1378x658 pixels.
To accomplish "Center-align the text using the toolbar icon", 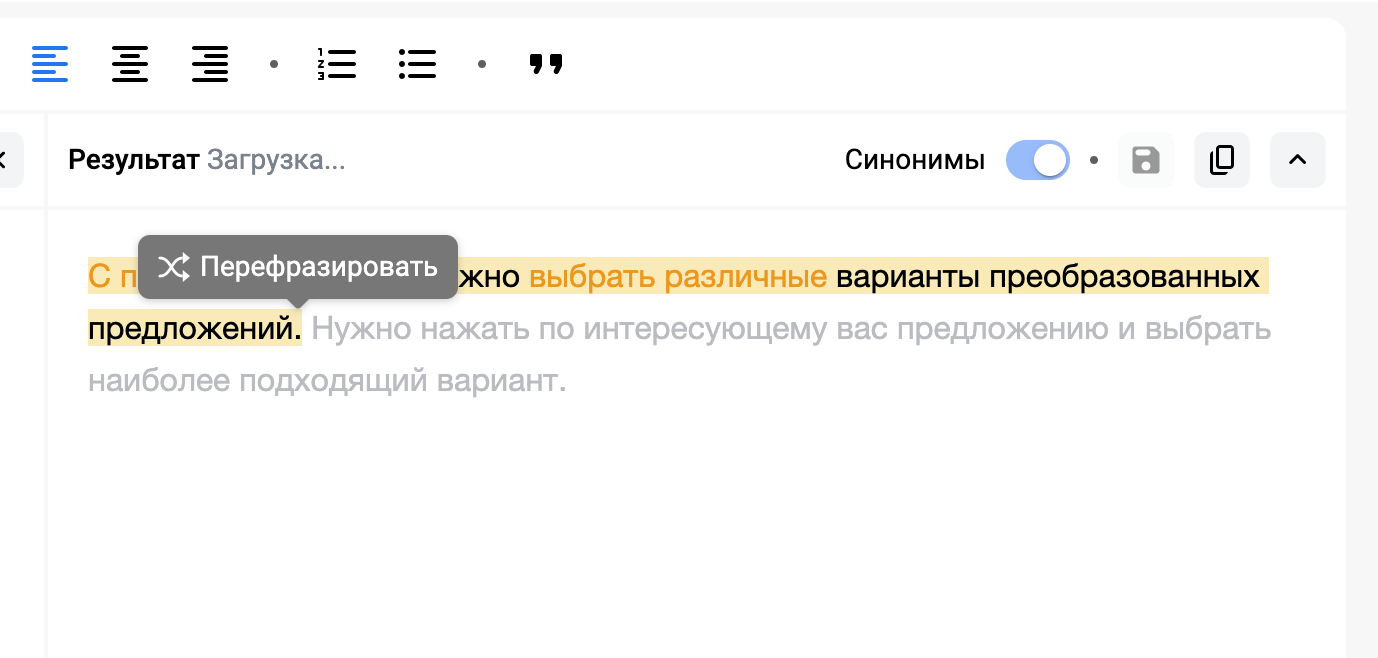I will [x=130, y=64].
